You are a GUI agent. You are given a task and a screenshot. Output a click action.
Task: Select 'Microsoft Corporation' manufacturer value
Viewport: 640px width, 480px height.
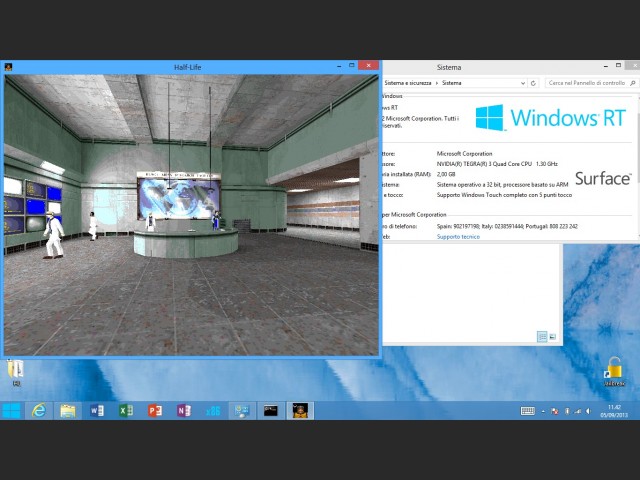point(464,154)
